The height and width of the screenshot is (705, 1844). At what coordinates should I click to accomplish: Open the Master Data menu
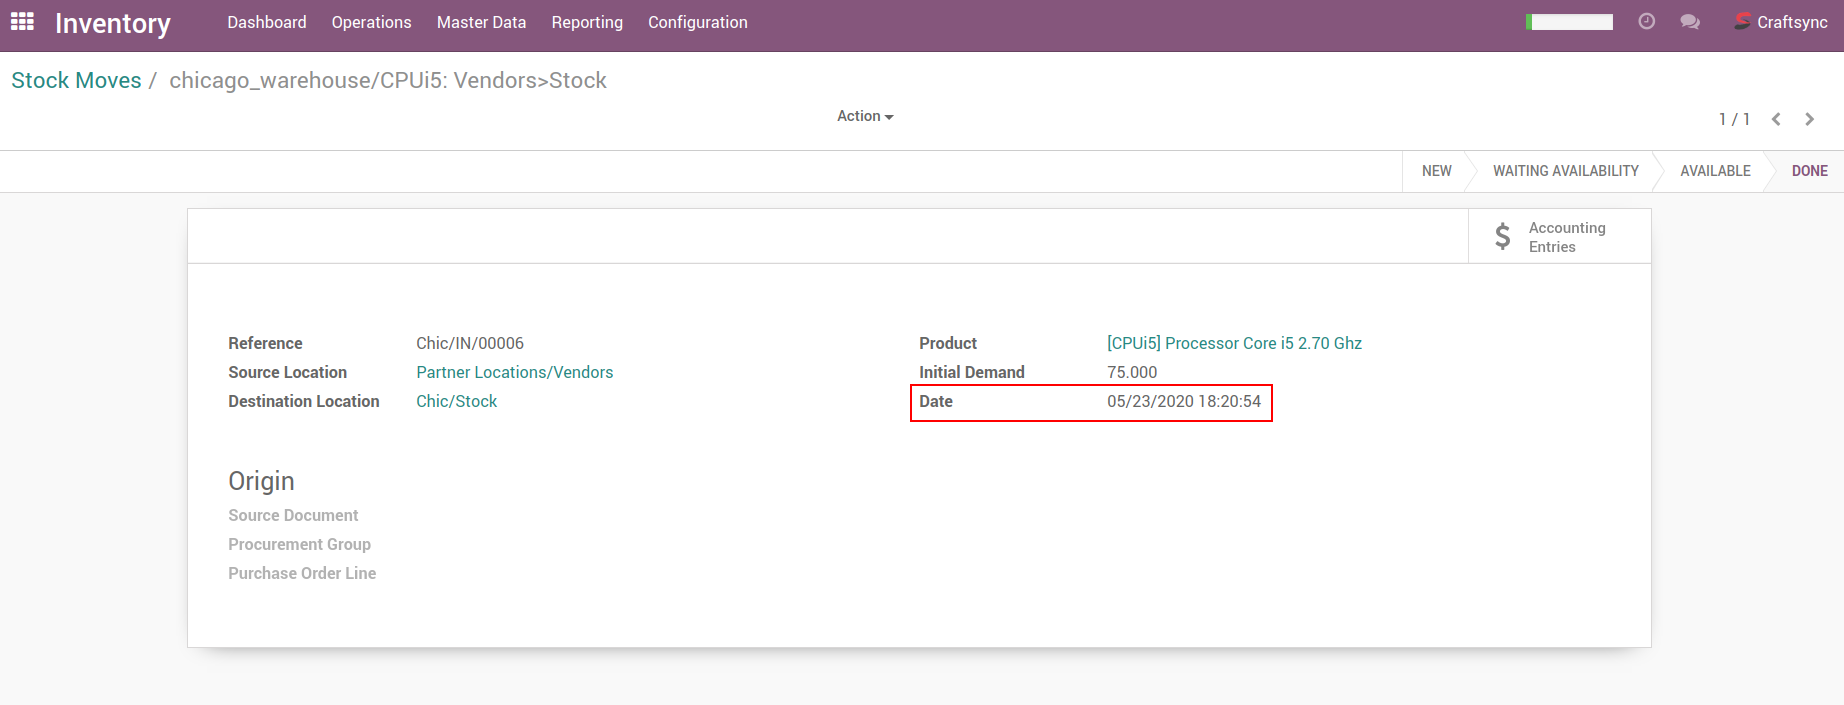(481, 22)
